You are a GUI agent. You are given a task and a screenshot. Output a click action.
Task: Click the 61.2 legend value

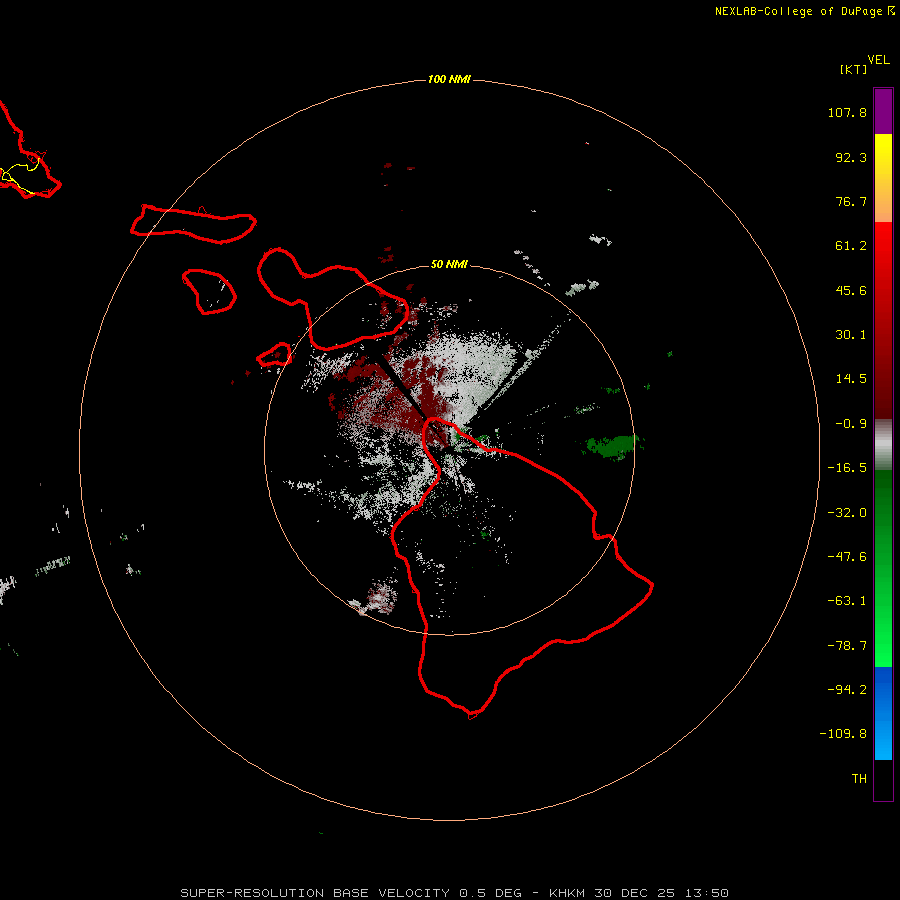point(851,246)
